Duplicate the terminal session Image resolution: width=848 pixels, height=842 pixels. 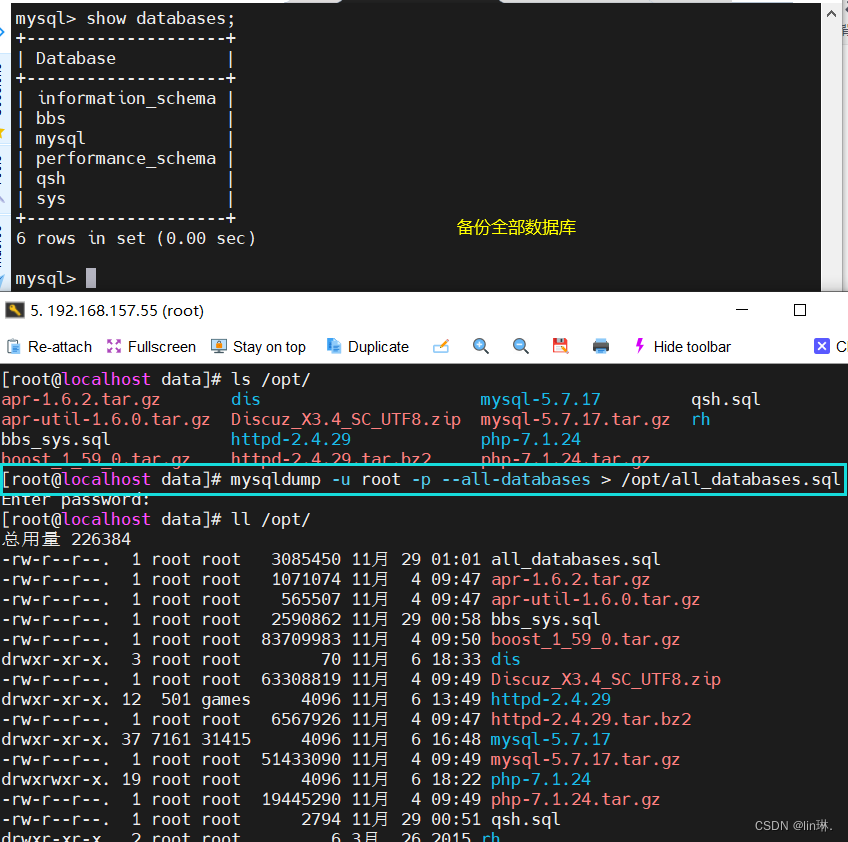[368, 347]
